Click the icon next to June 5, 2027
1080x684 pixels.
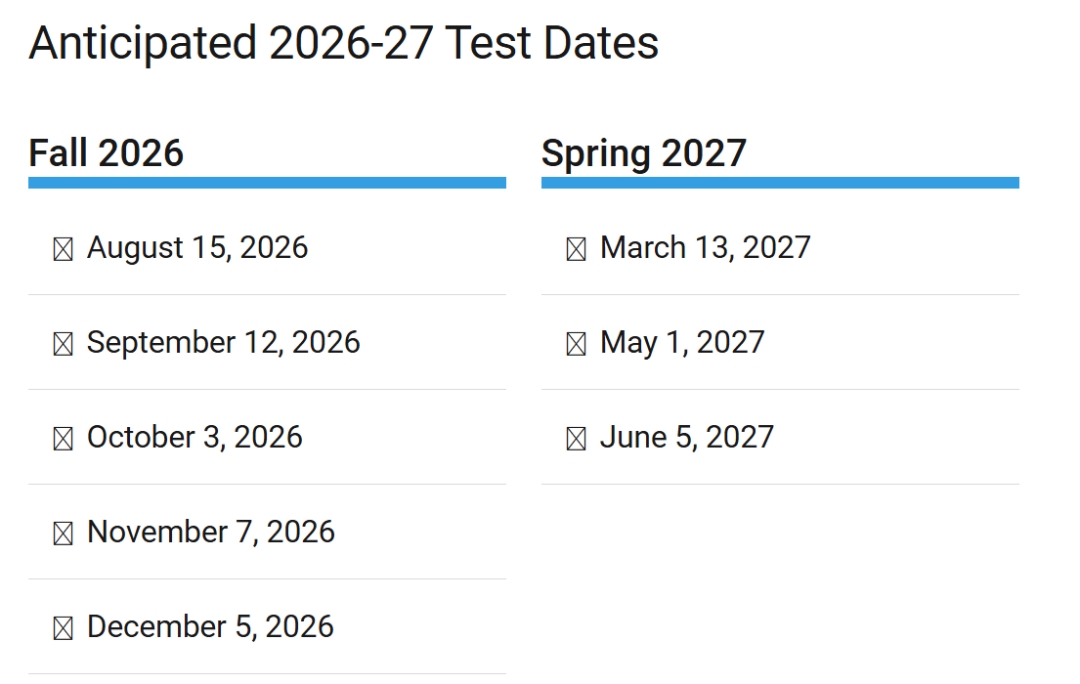[x=576, y=440]
